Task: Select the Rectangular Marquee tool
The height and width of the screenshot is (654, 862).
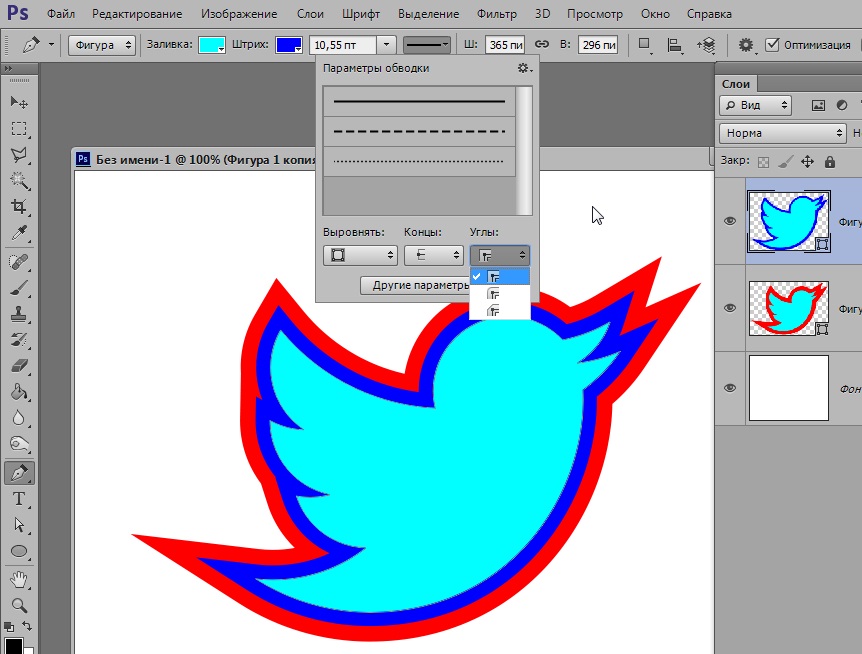Action: (19, 129)
